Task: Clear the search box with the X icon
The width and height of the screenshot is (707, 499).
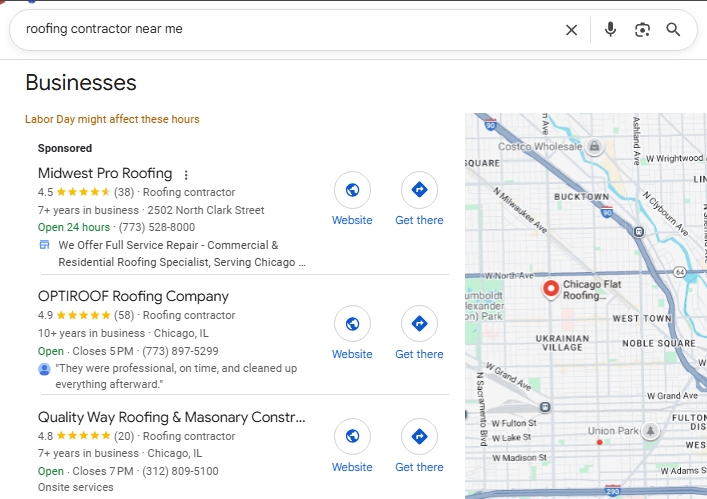Action: (571, 30)
